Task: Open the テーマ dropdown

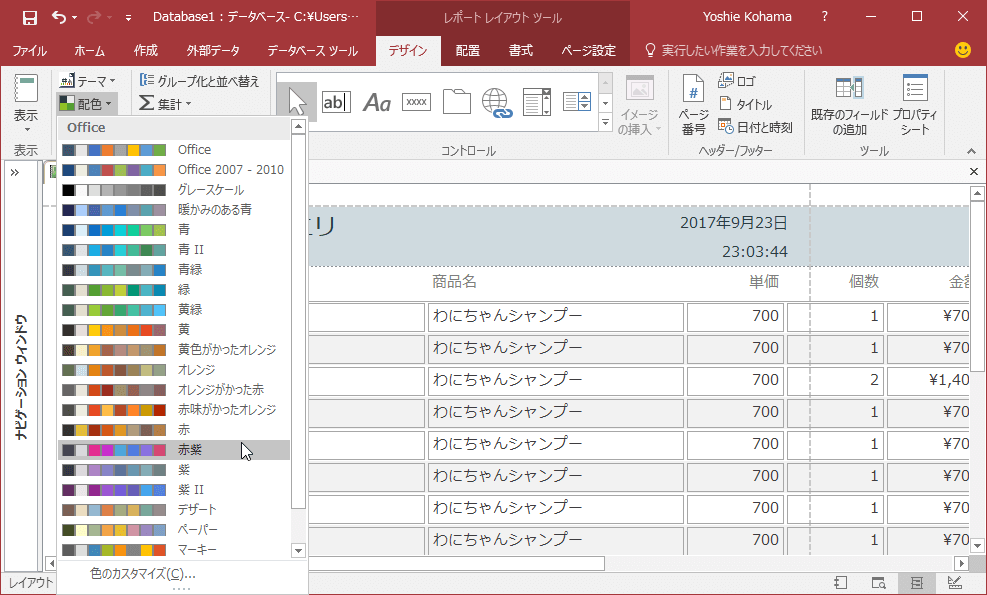Action: [x=87, y=81]
